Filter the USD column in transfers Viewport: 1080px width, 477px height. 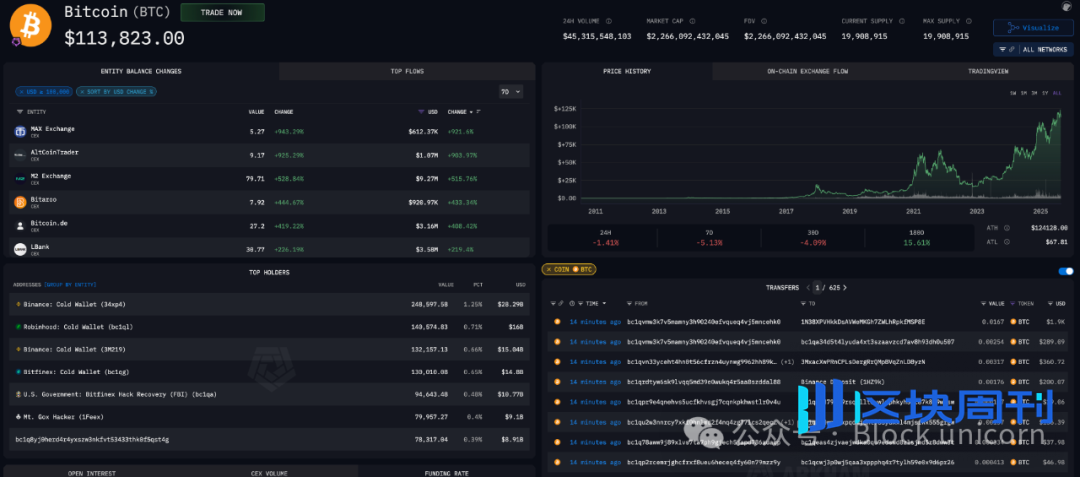click(1050, 303)
